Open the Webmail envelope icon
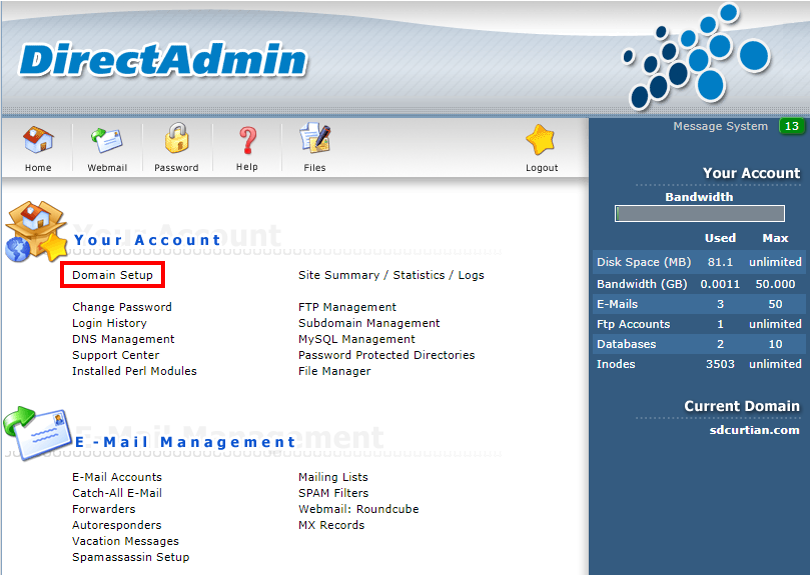The height and width of the screenshot is (575, 810). tap(107, 141)
